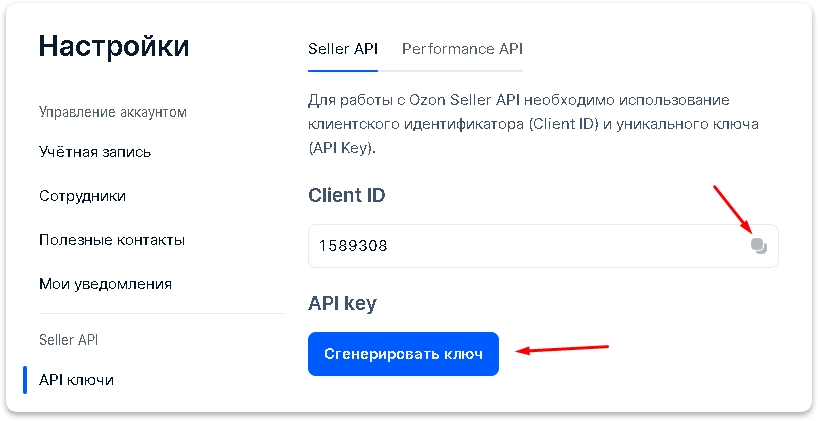Viewport: 818px width, 421px height.
Task: Click the API key heading label
Action: [342, 304]
